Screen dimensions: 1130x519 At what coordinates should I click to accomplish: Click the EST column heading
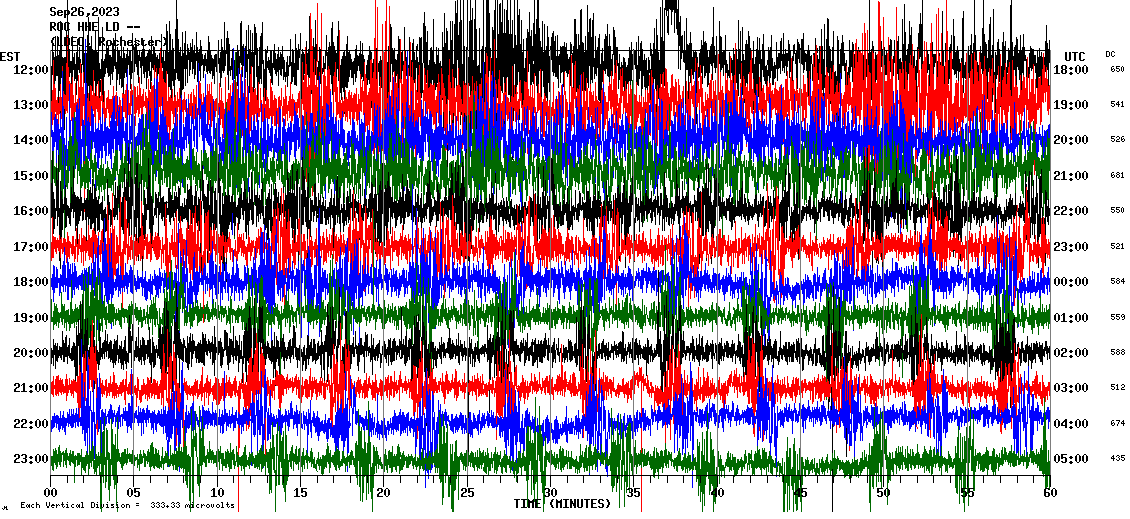9,56
